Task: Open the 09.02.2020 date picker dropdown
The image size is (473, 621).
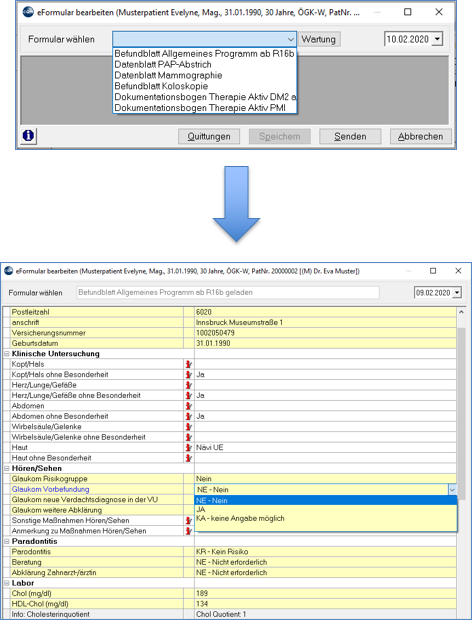Action: (x=457, y=293)
